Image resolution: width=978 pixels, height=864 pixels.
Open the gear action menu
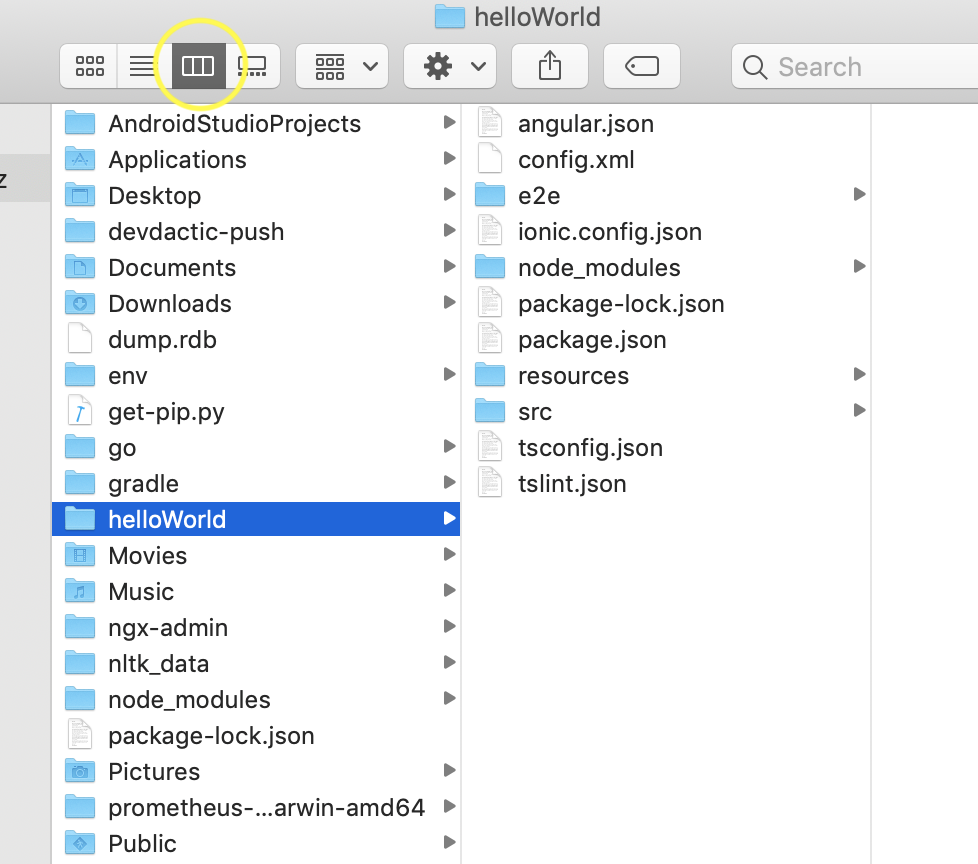[x=450, y=66]
